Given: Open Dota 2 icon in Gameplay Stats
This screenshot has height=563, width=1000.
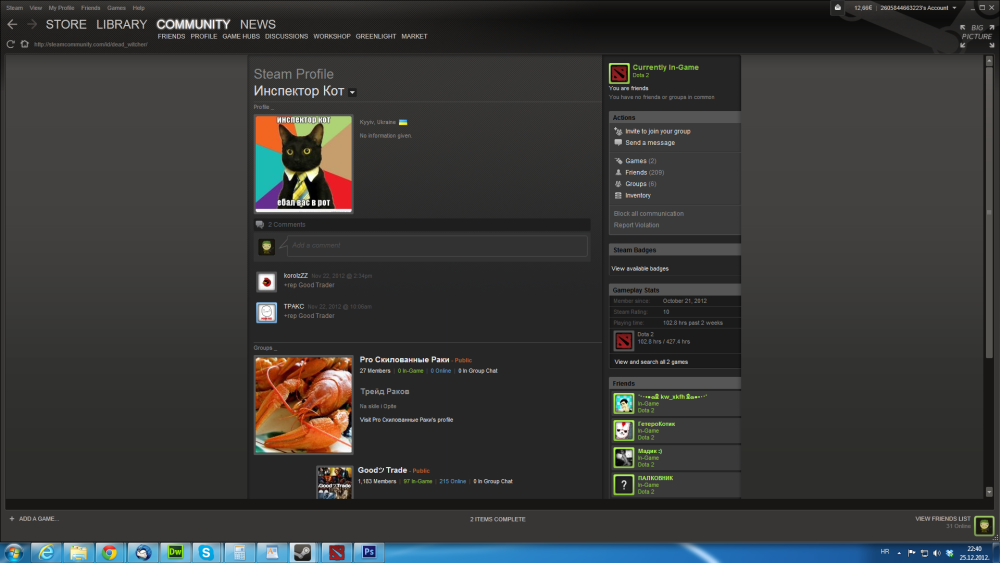Looking at the screenshot, I should (623, 340).
